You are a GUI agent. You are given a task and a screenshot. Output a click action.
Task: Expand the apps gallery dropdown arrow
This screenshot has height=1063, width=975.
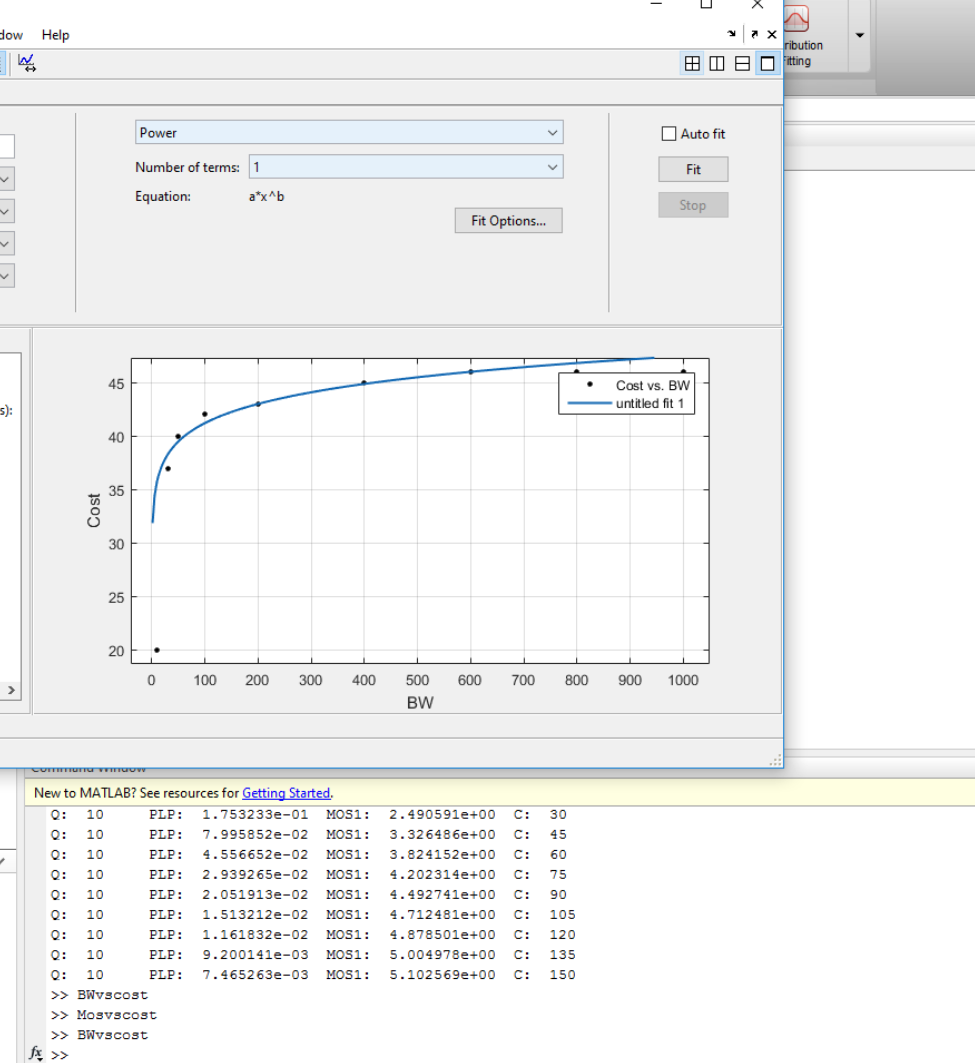(859, 35)
